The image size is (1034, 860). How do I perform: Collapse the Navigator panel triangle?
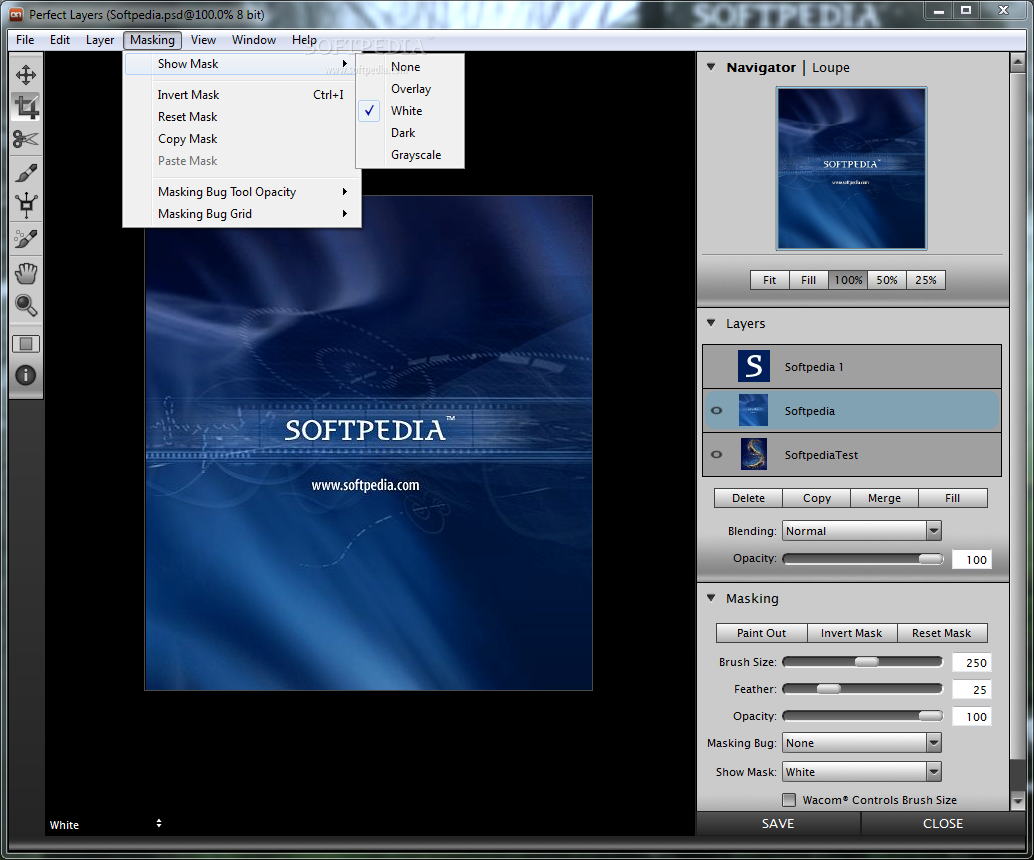[x=711, y=67]
